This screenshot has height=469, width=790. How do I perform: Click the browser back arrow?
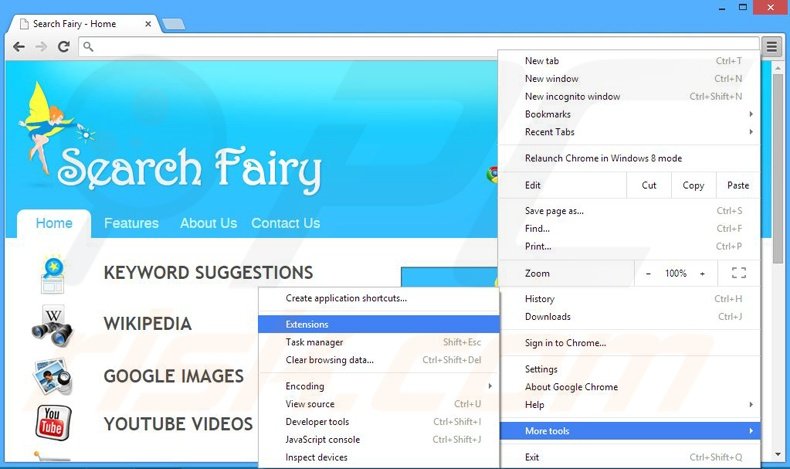19,47
